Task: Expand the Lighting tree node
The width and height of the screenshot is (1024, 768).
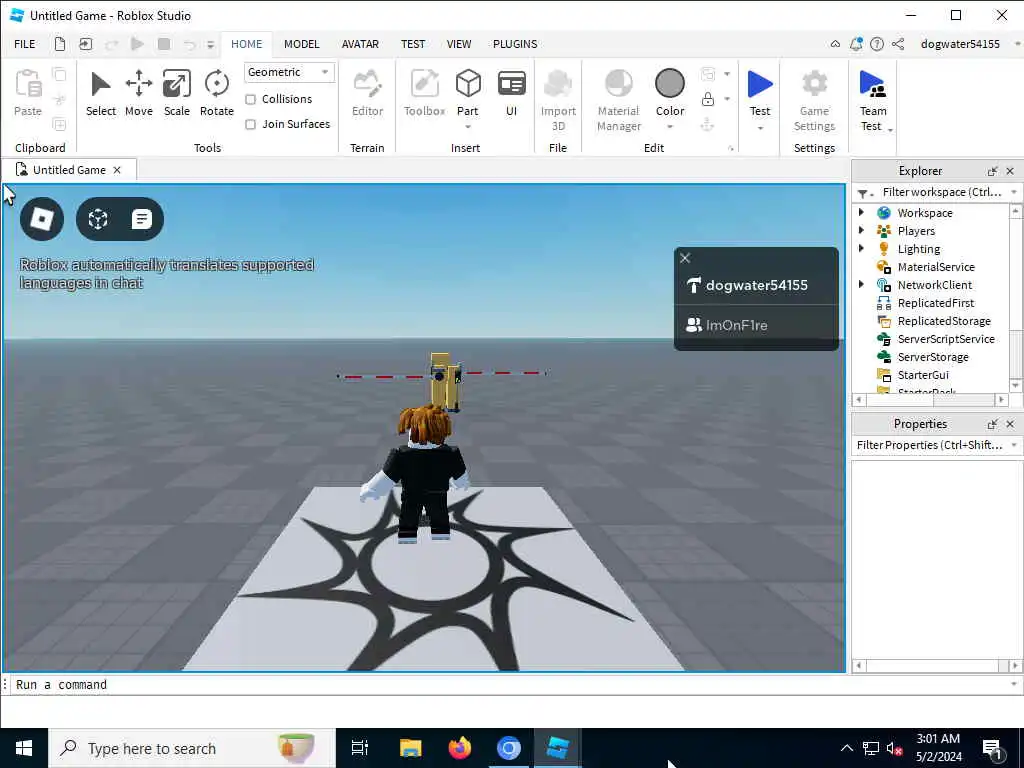Action: click(861, 248)
